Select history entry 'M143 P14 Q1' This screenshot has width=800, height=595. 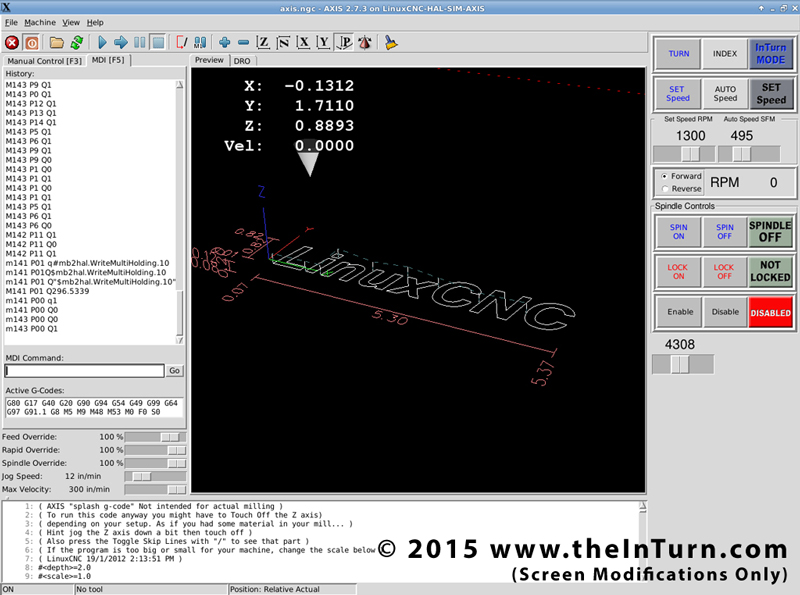[x=31, y=122]
